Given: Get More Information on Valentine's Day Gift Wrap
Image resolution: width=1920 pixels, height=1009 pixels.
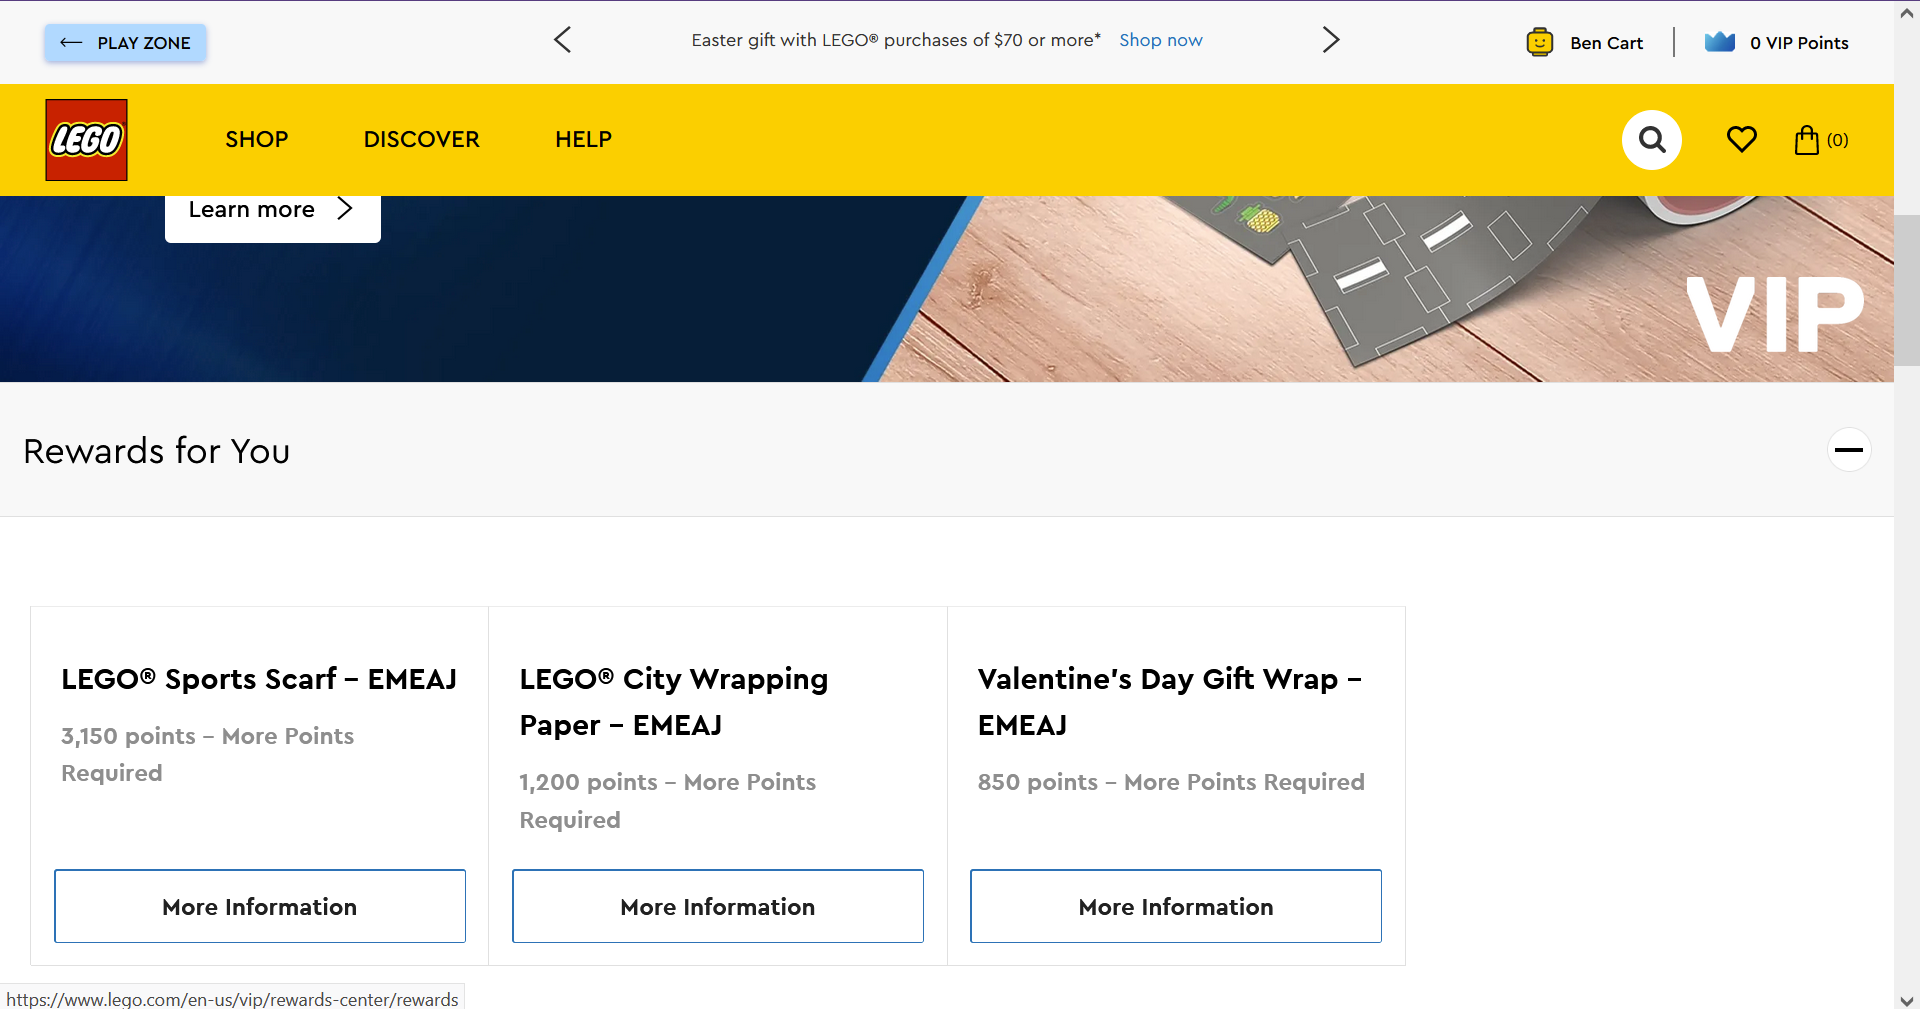Looking at the screenshot, I should click(x=1175, y=906).
